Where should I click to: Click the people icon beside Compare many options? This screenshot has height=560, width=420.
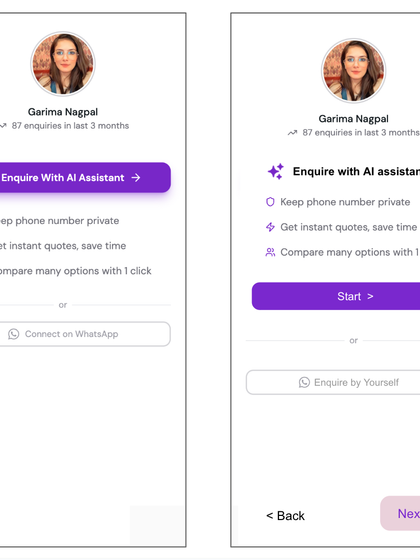coord(270,252)
